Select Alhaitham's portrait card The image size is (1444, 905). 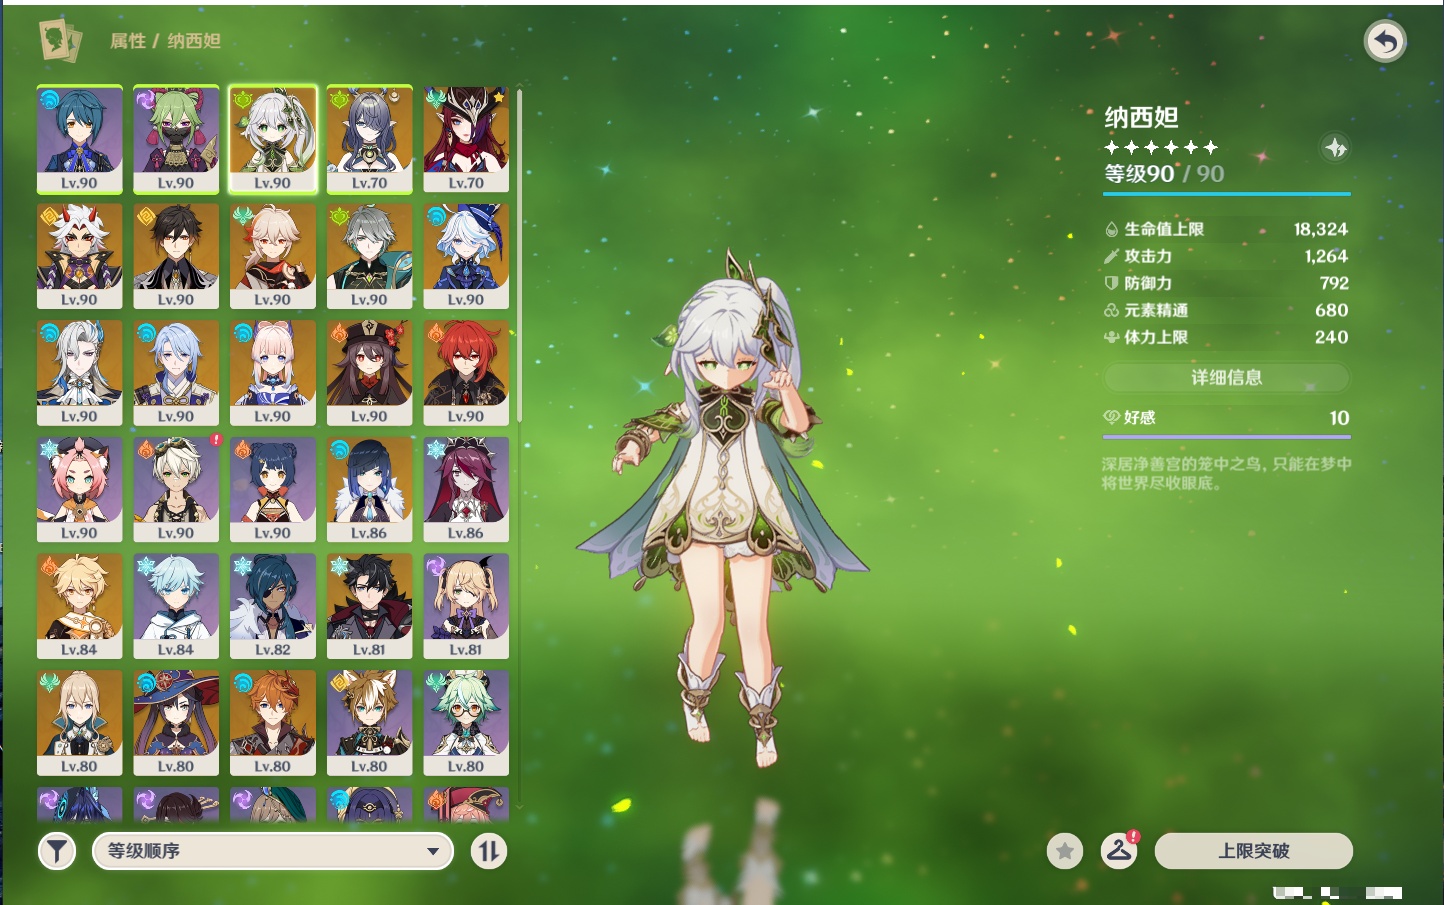click(369, 256)
